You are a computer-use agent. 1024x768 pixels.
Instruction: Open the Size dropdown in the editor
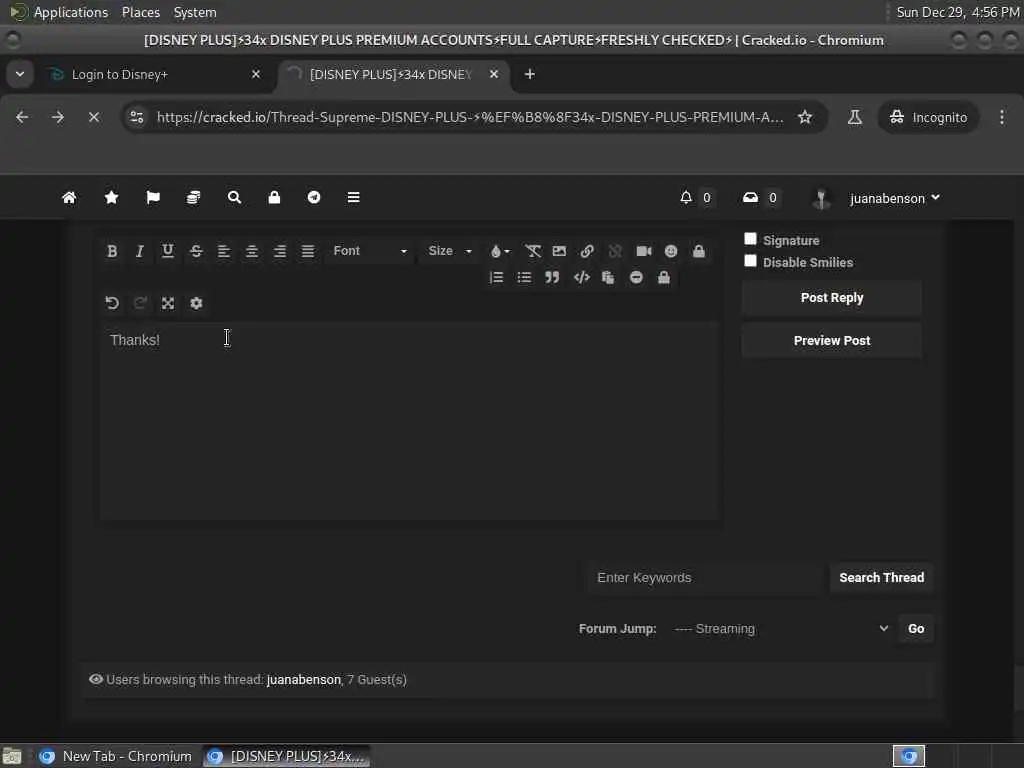[449, 251]
